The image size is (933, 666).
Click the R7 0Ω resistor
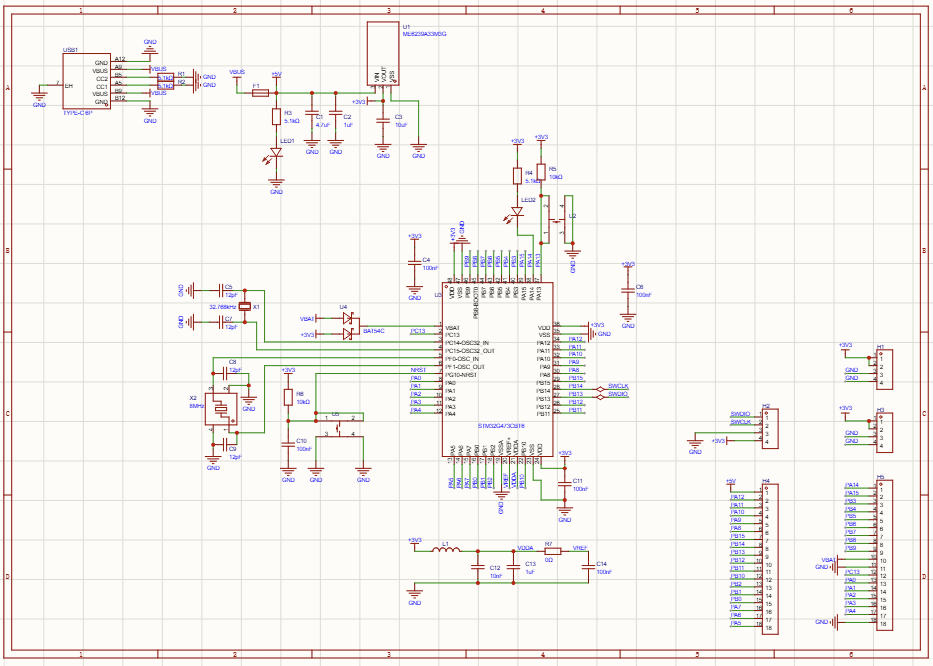[x=552, y=550]
